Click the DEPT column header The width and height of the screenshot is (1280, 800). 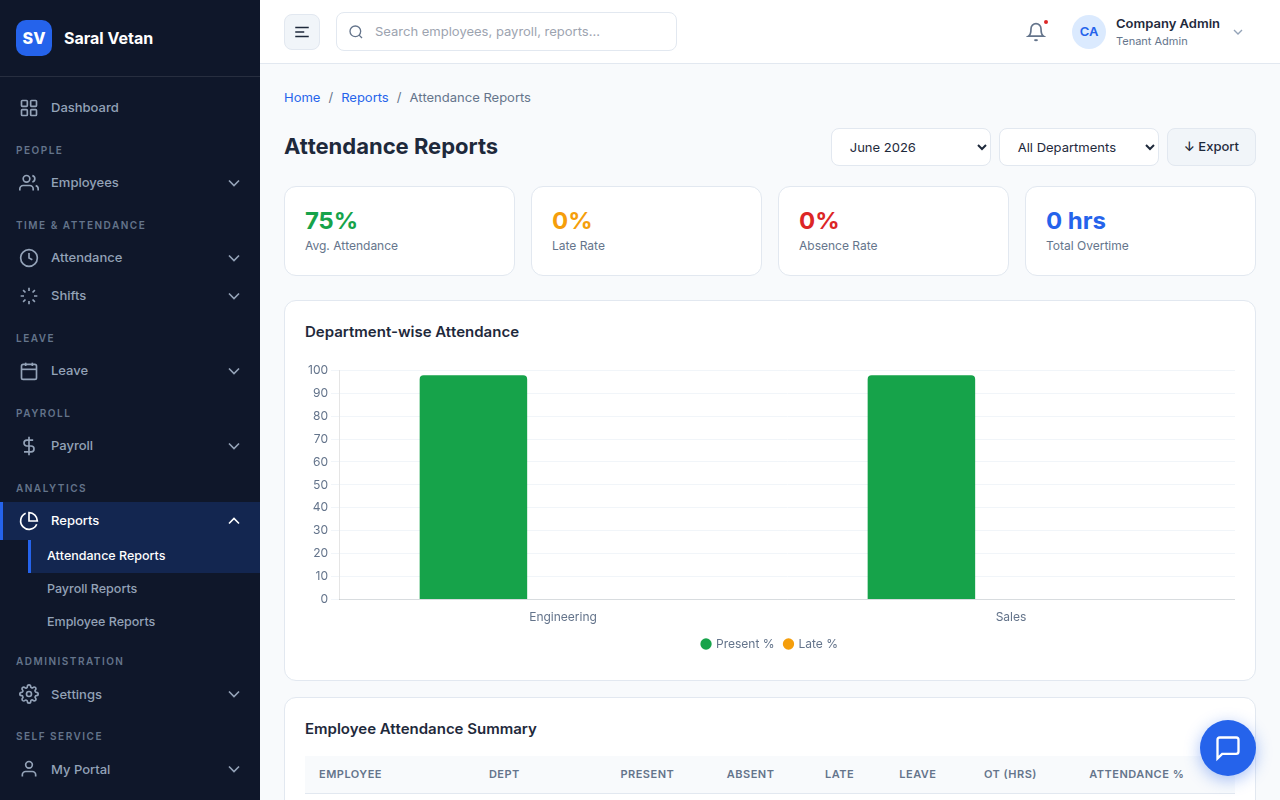pos(504,775)
